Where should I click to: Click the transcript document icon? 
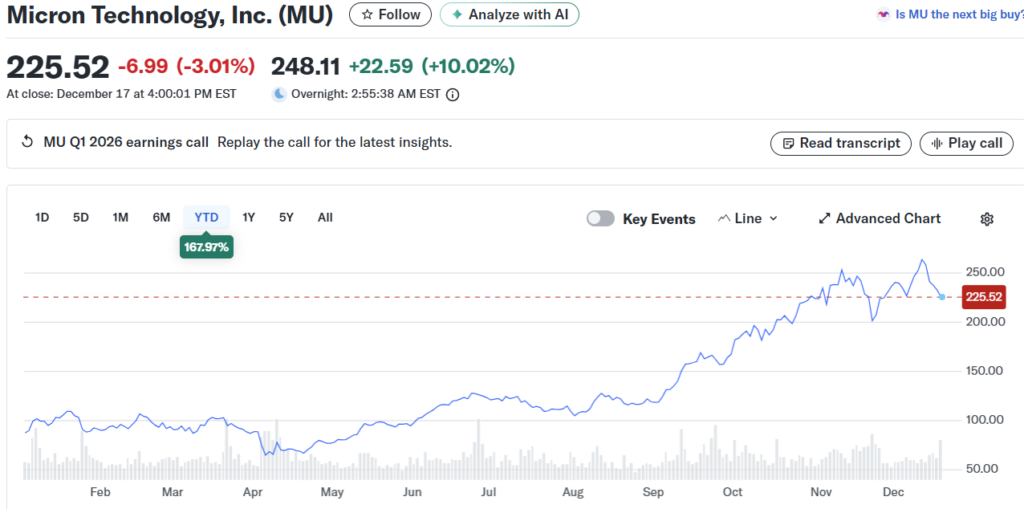pyautogui.click(x=788, y=143)
